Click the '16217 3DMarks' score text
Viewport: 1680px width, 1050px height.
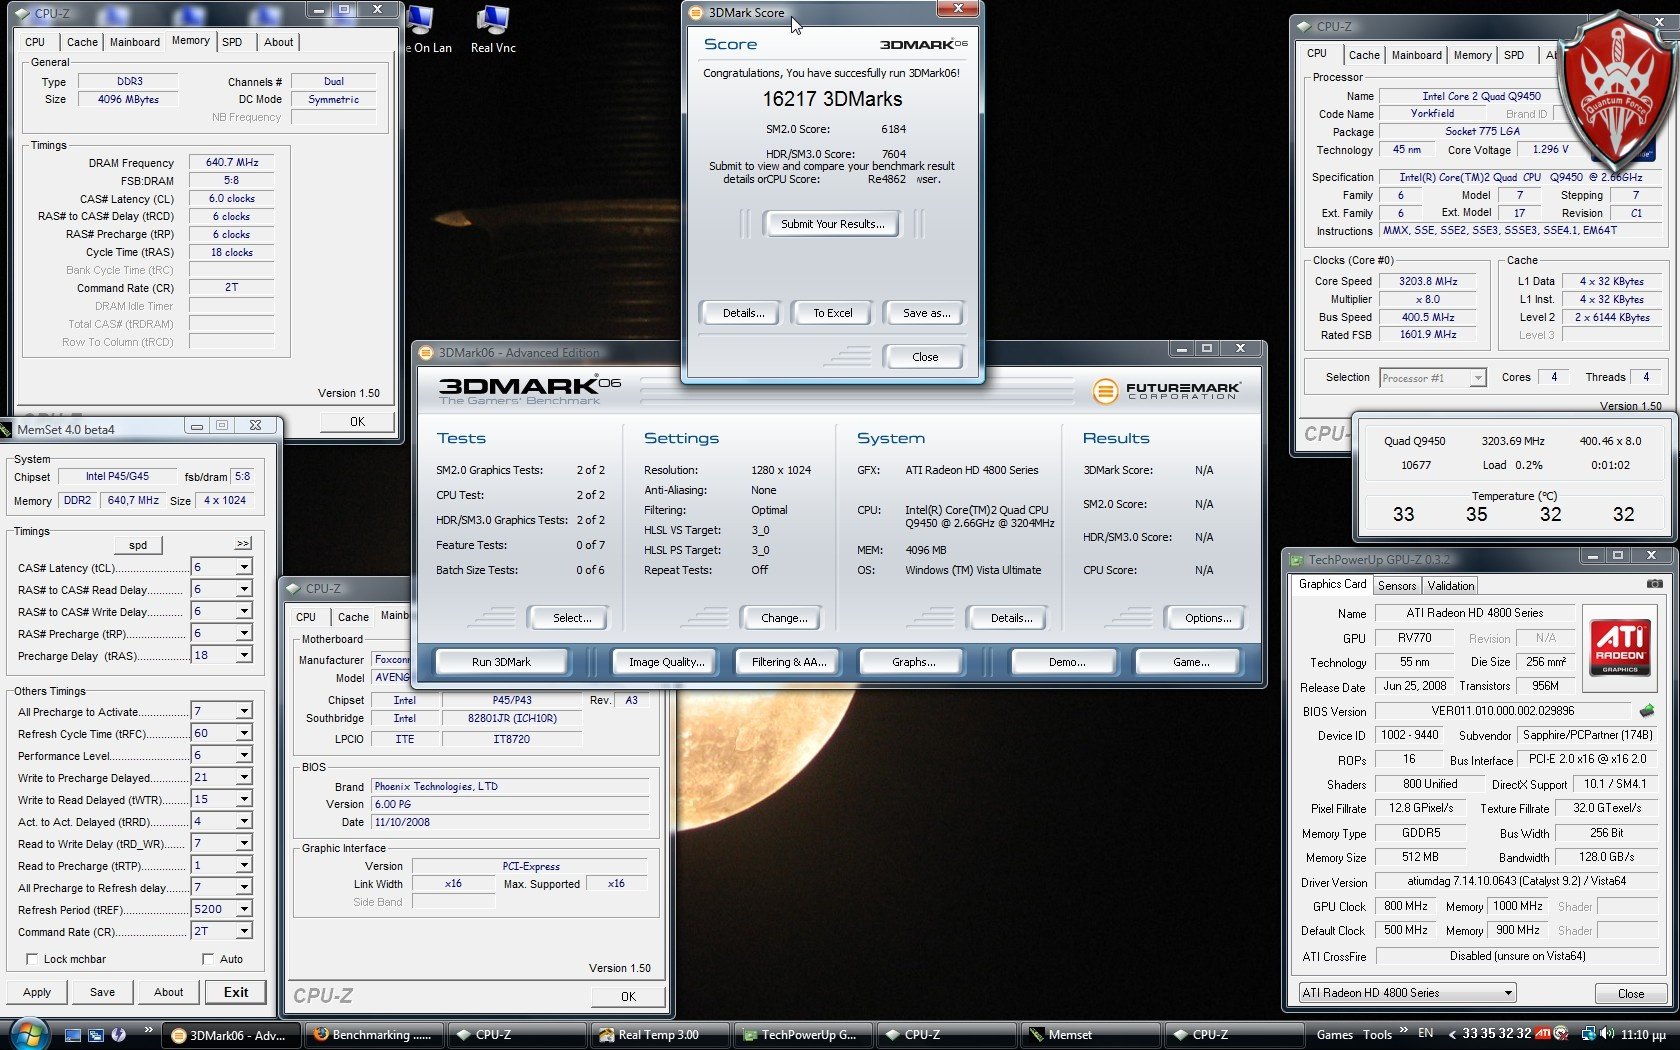pos(832,99)
